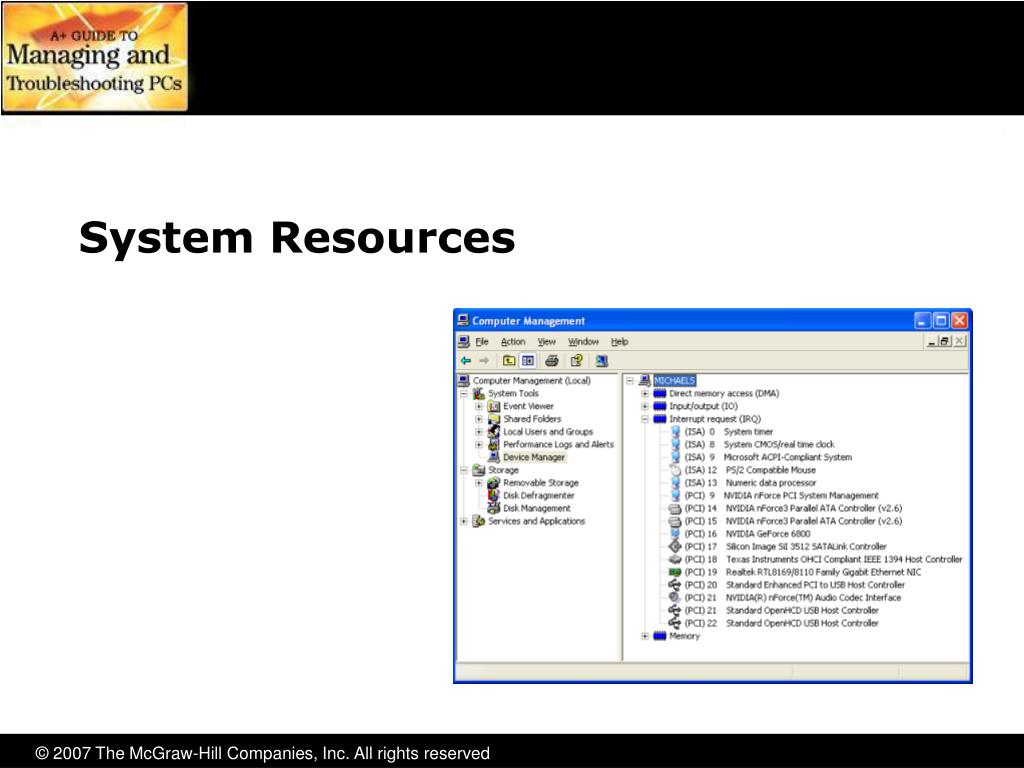Open the View menu
Screen dimensions: 1024x768
coord(547,342)
